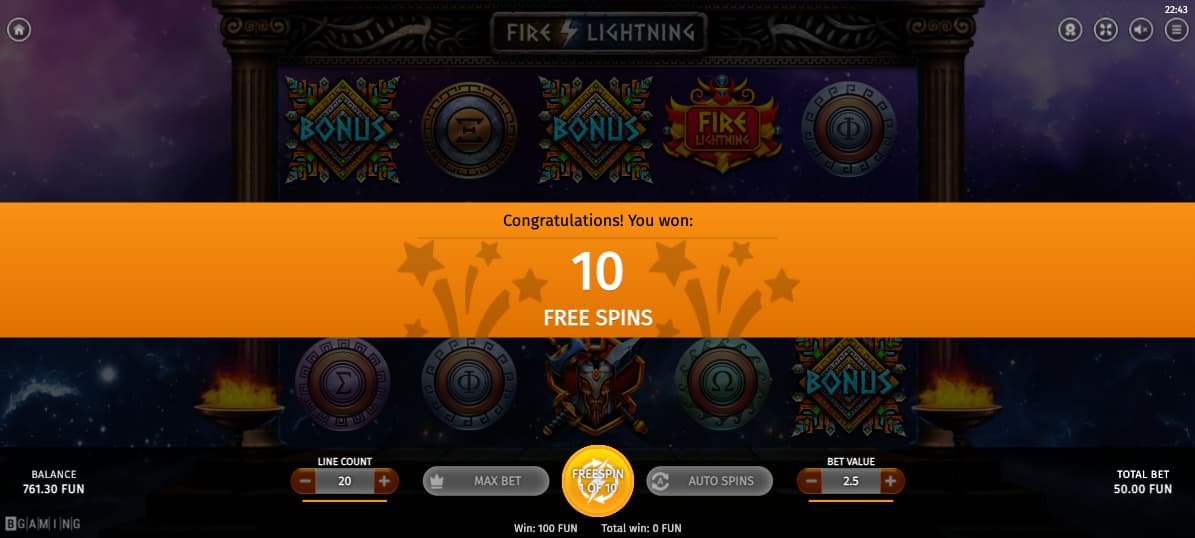Start the free spin round button
The image size is (1195, 538).
pos(598,481)
